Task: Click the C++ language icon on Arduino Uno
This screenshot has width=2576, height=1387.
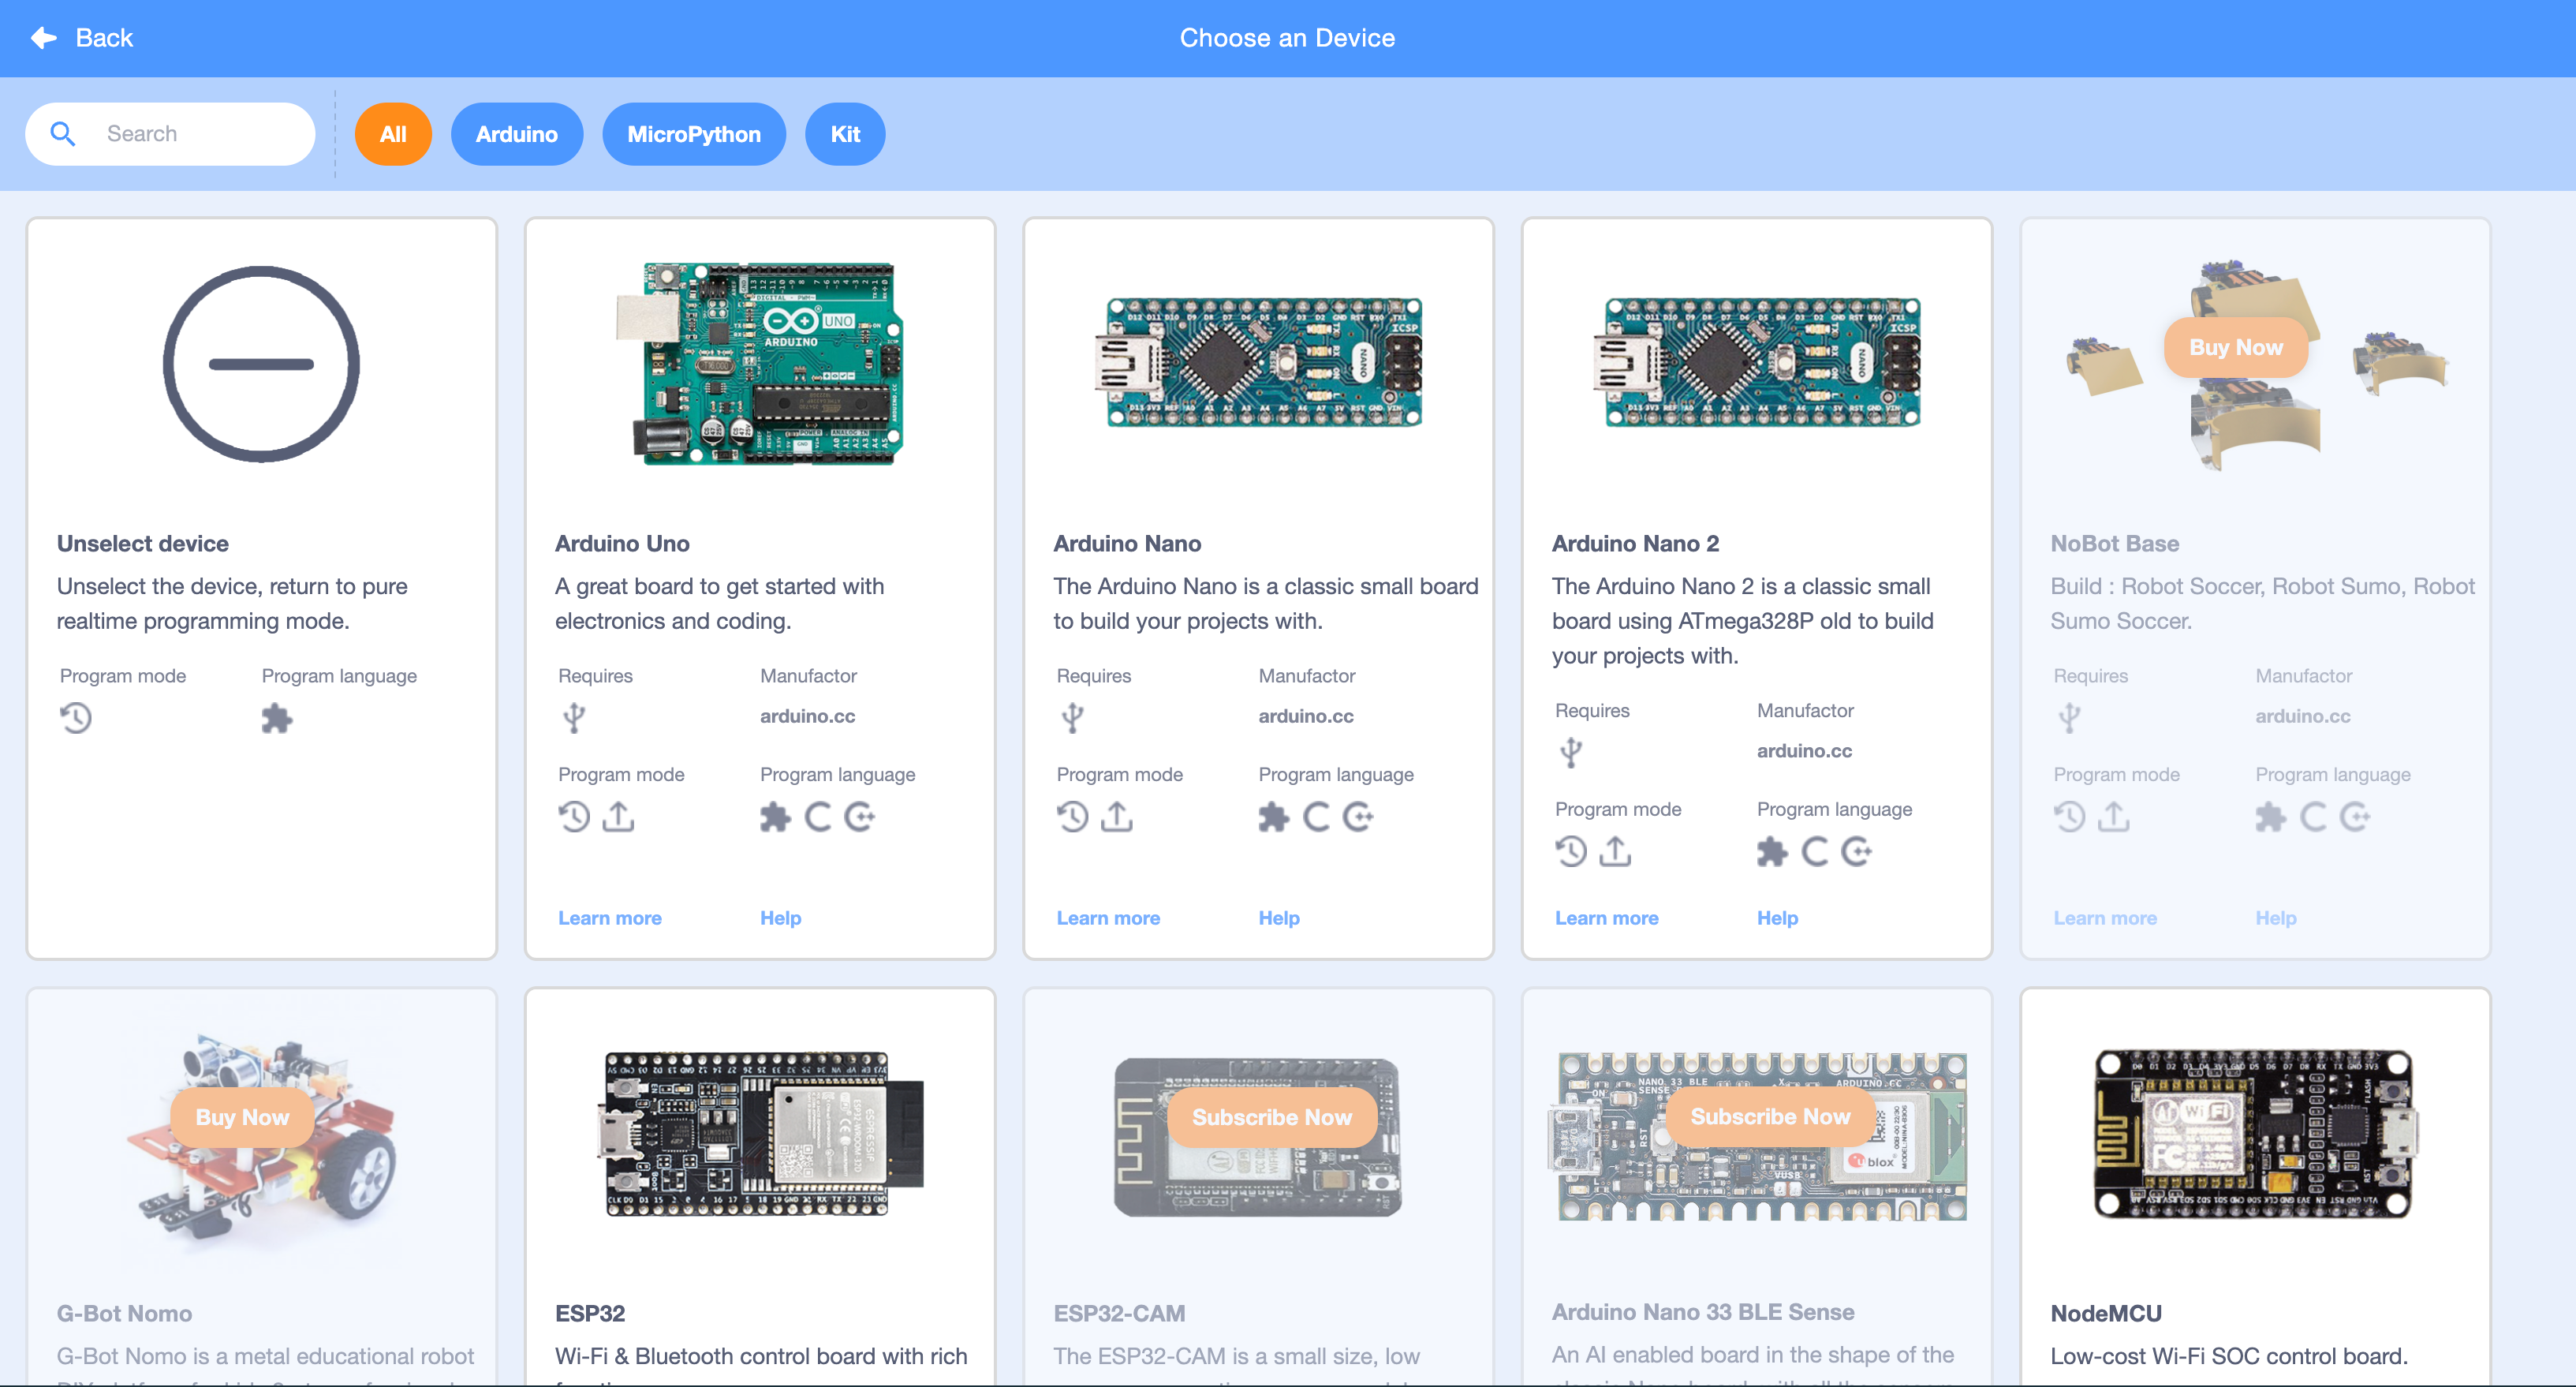Action: click(x=860, y=817)
